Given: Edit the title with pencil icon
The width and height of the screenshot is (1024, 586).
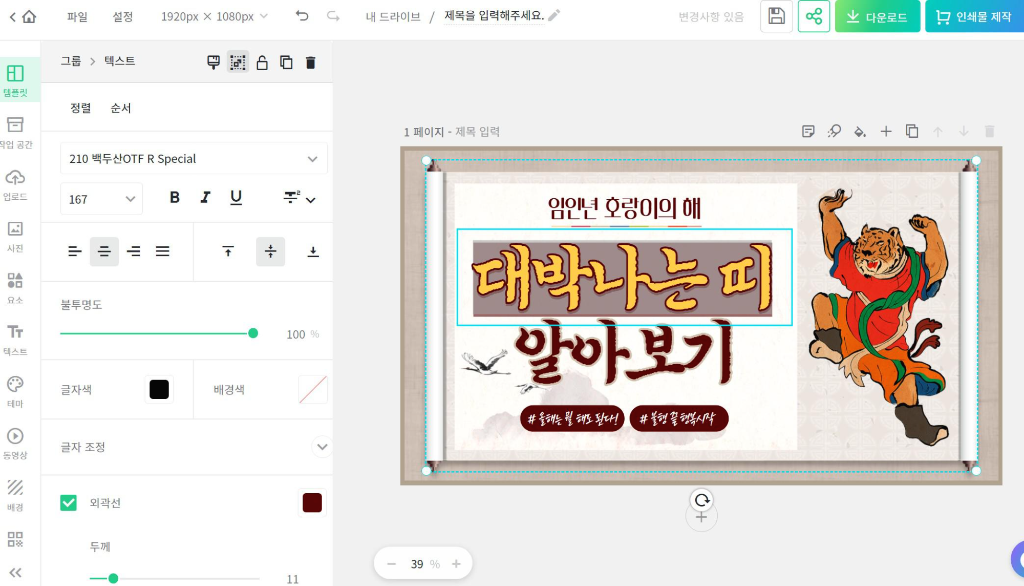Looking at the screenshot, I should (554, 16).
